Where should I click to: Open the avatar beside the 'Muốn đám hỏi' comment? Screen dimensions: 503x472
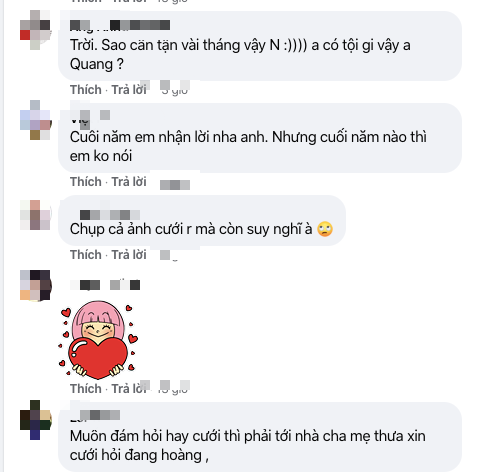pyautogui.click(x=35, y=420)
